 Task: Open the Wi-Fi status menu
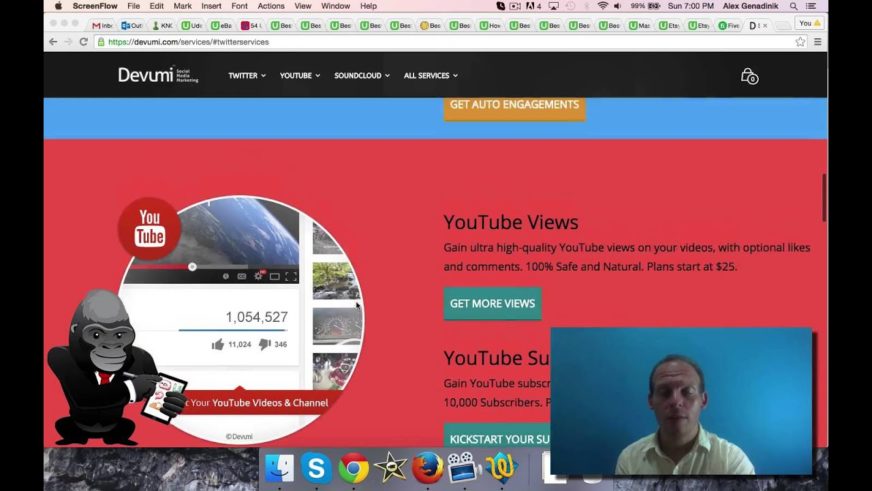602,6
